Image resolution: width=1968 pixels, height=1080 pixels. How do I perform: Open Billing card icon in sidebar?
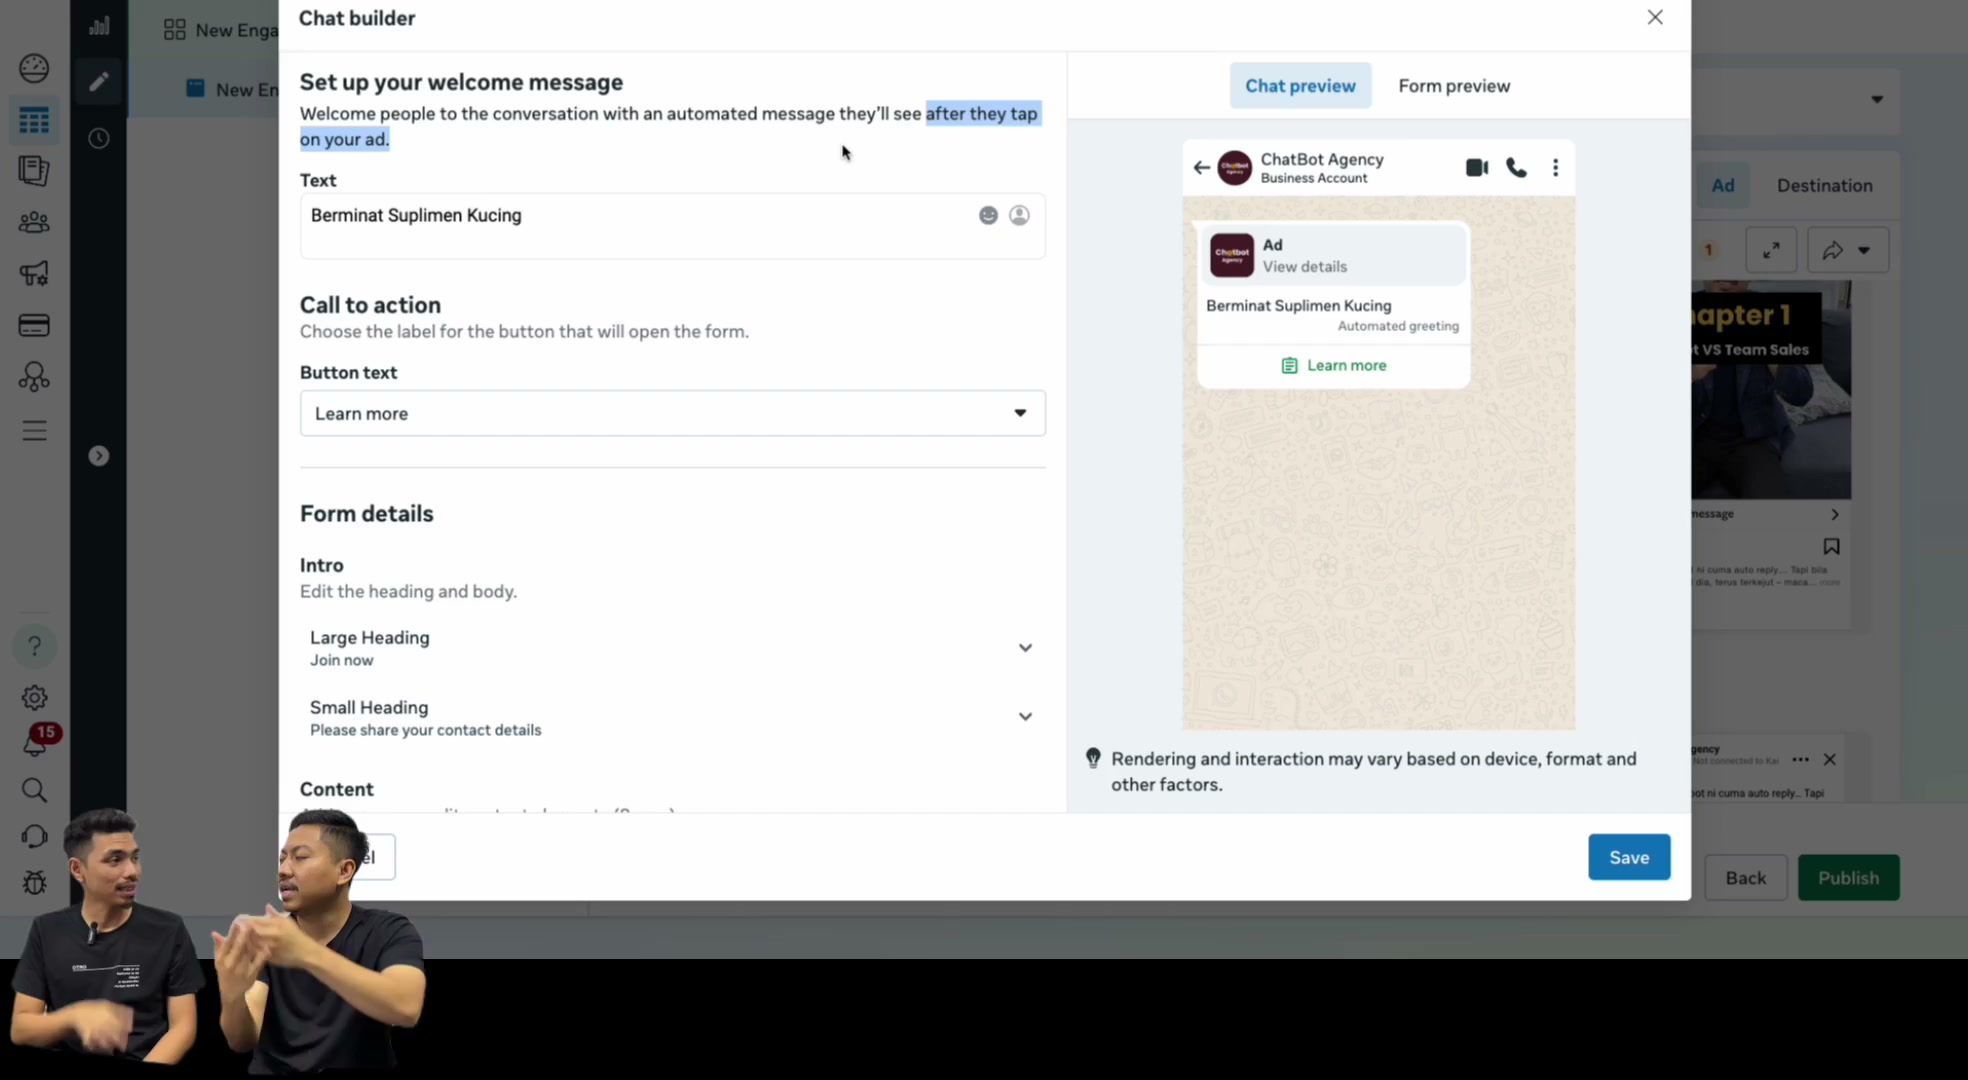pos(34,325)
